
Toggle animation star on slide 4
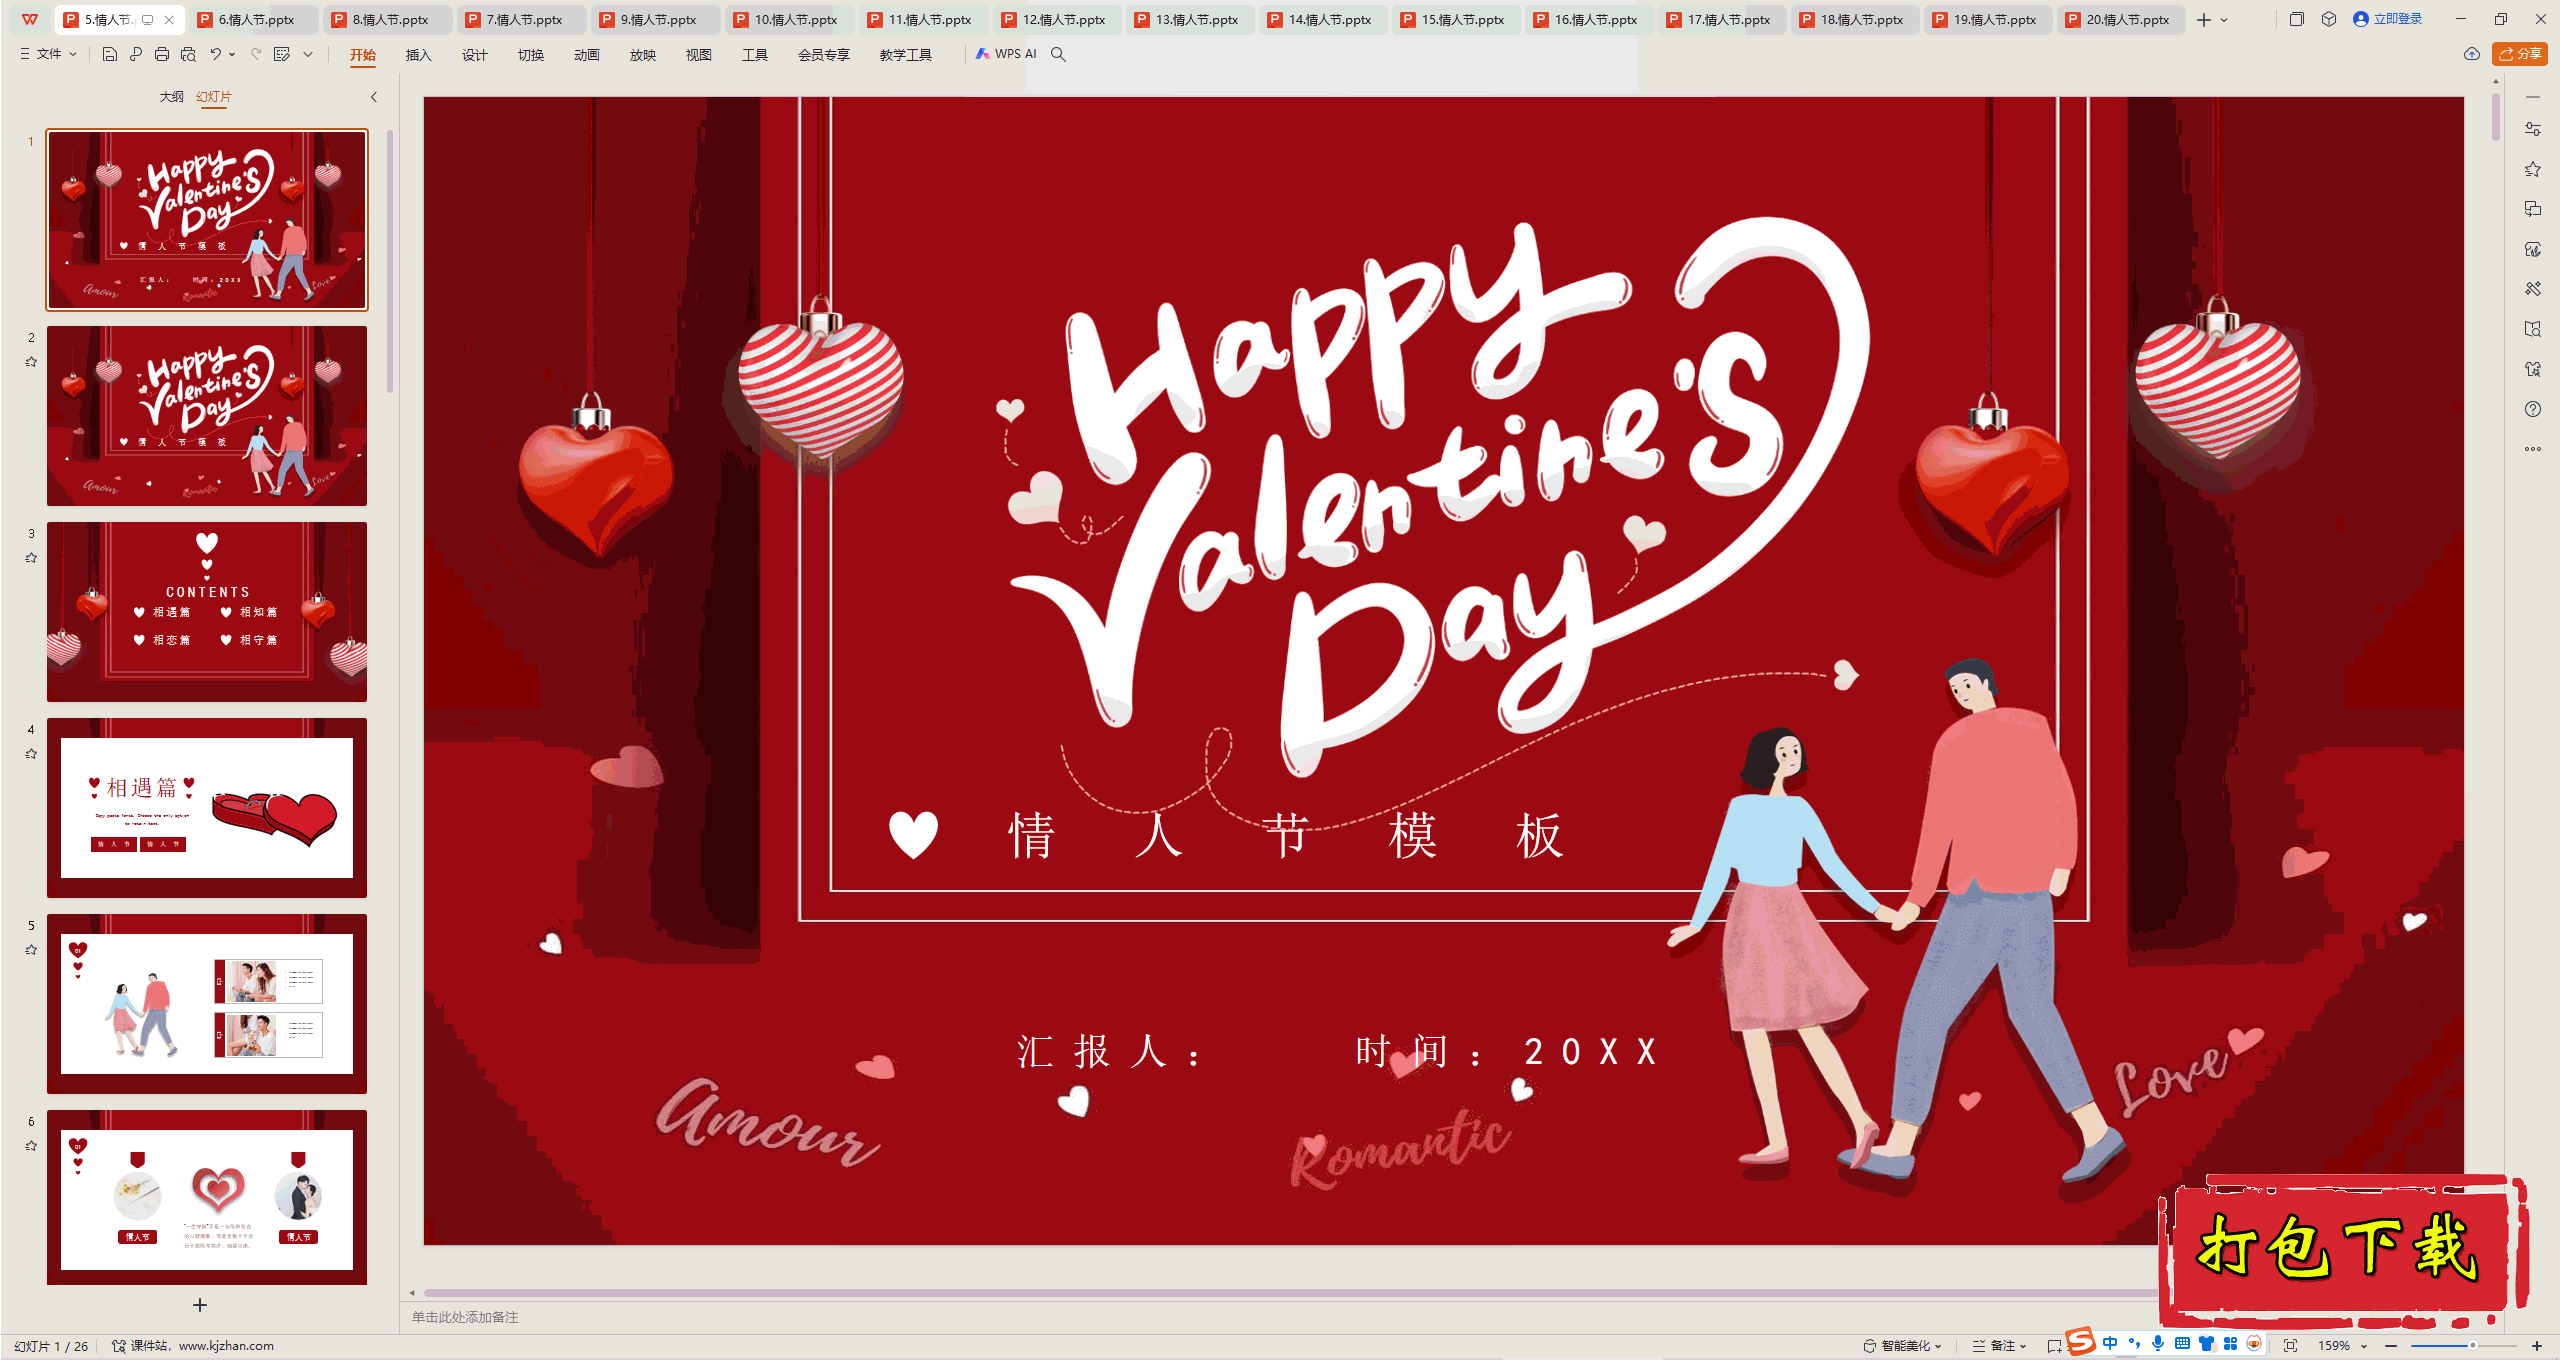[31, 754]
